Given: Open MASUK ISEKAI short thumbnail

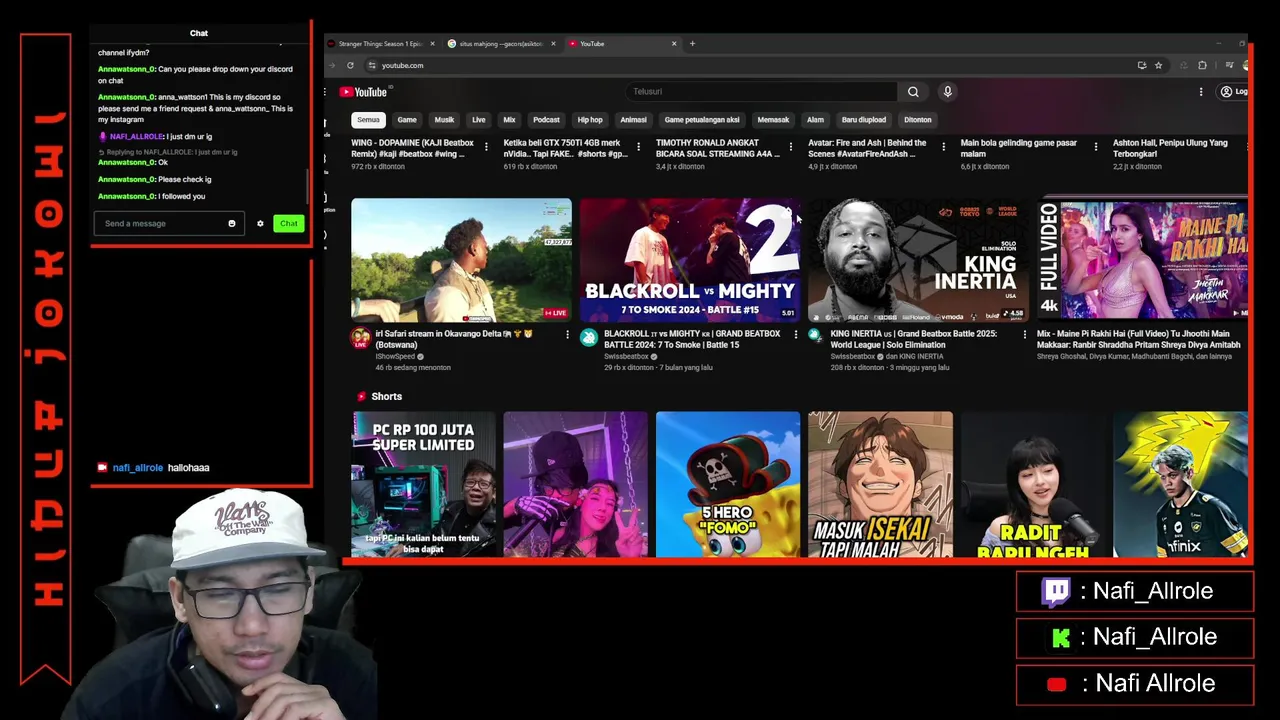Looking at the screenshot, I should pos(880,484).
